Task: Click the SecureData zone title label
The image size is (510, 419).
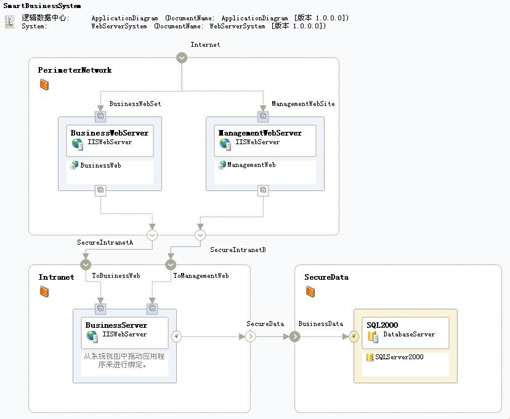Action: (326, 277)
